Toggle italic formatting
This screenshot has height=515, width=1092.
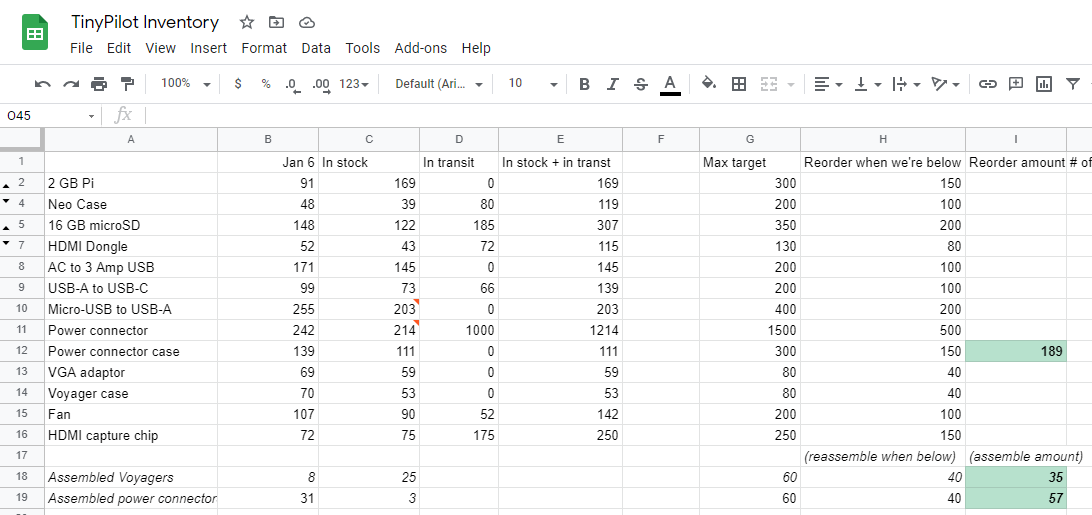[x=612, y=84]
